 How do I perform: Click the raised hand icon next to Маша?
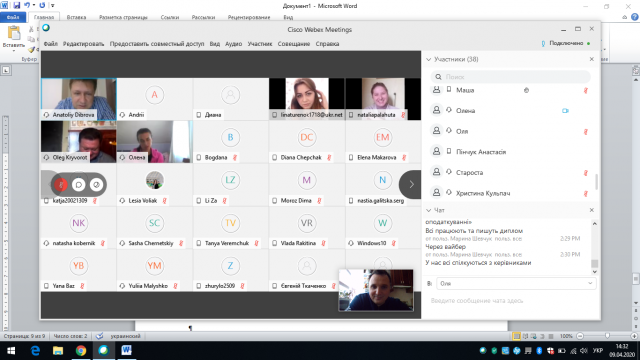(x=527, y=90)
